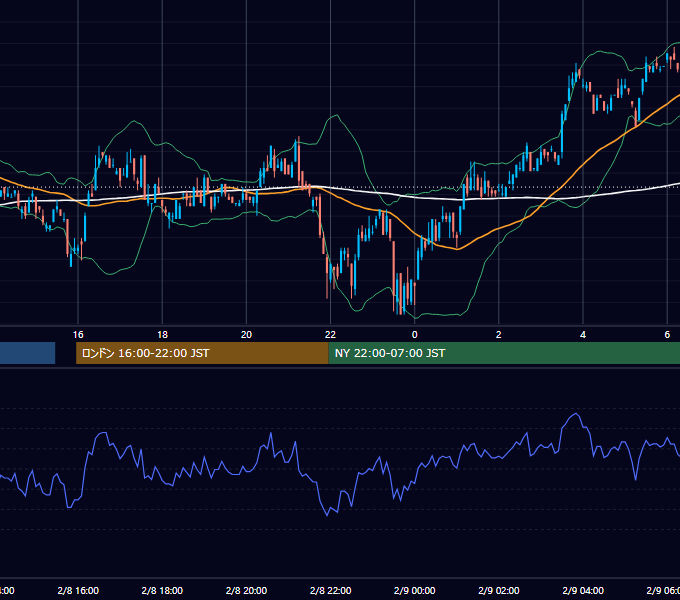Click the blue session bar before London

point(27,353)
